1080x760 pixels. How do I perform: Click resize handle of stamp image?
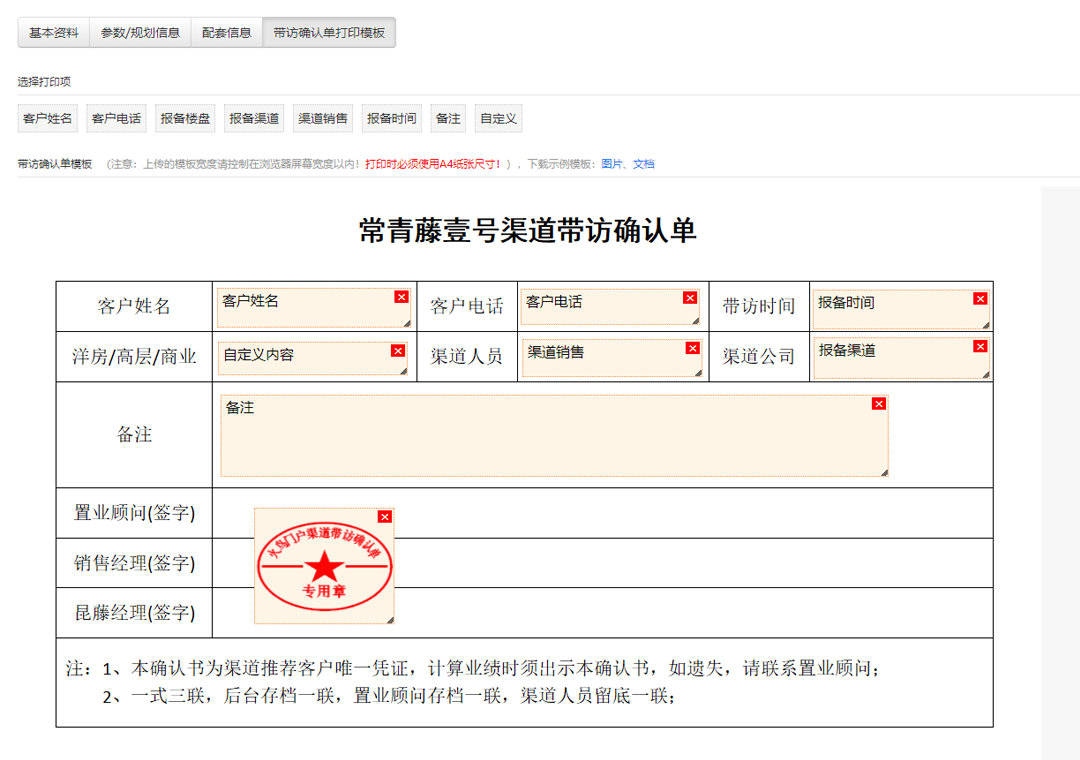point(390,620)
